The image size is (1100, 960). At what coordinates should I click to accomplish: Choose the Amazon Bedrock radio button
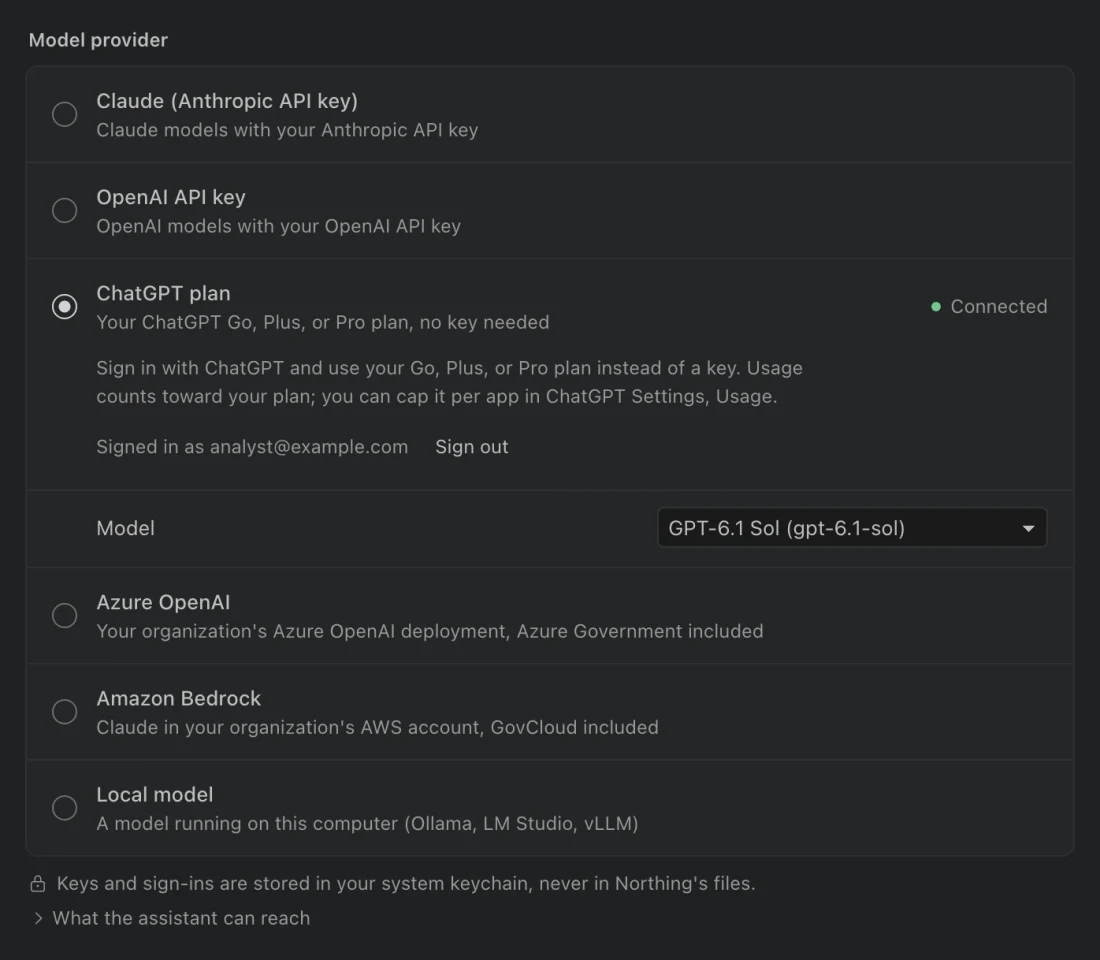coord(65,712)
